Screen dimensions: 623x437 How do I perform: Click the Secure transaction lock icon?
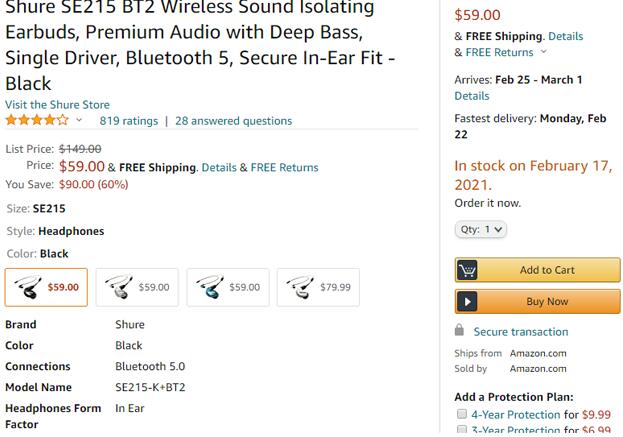click(x=460, y=331)
